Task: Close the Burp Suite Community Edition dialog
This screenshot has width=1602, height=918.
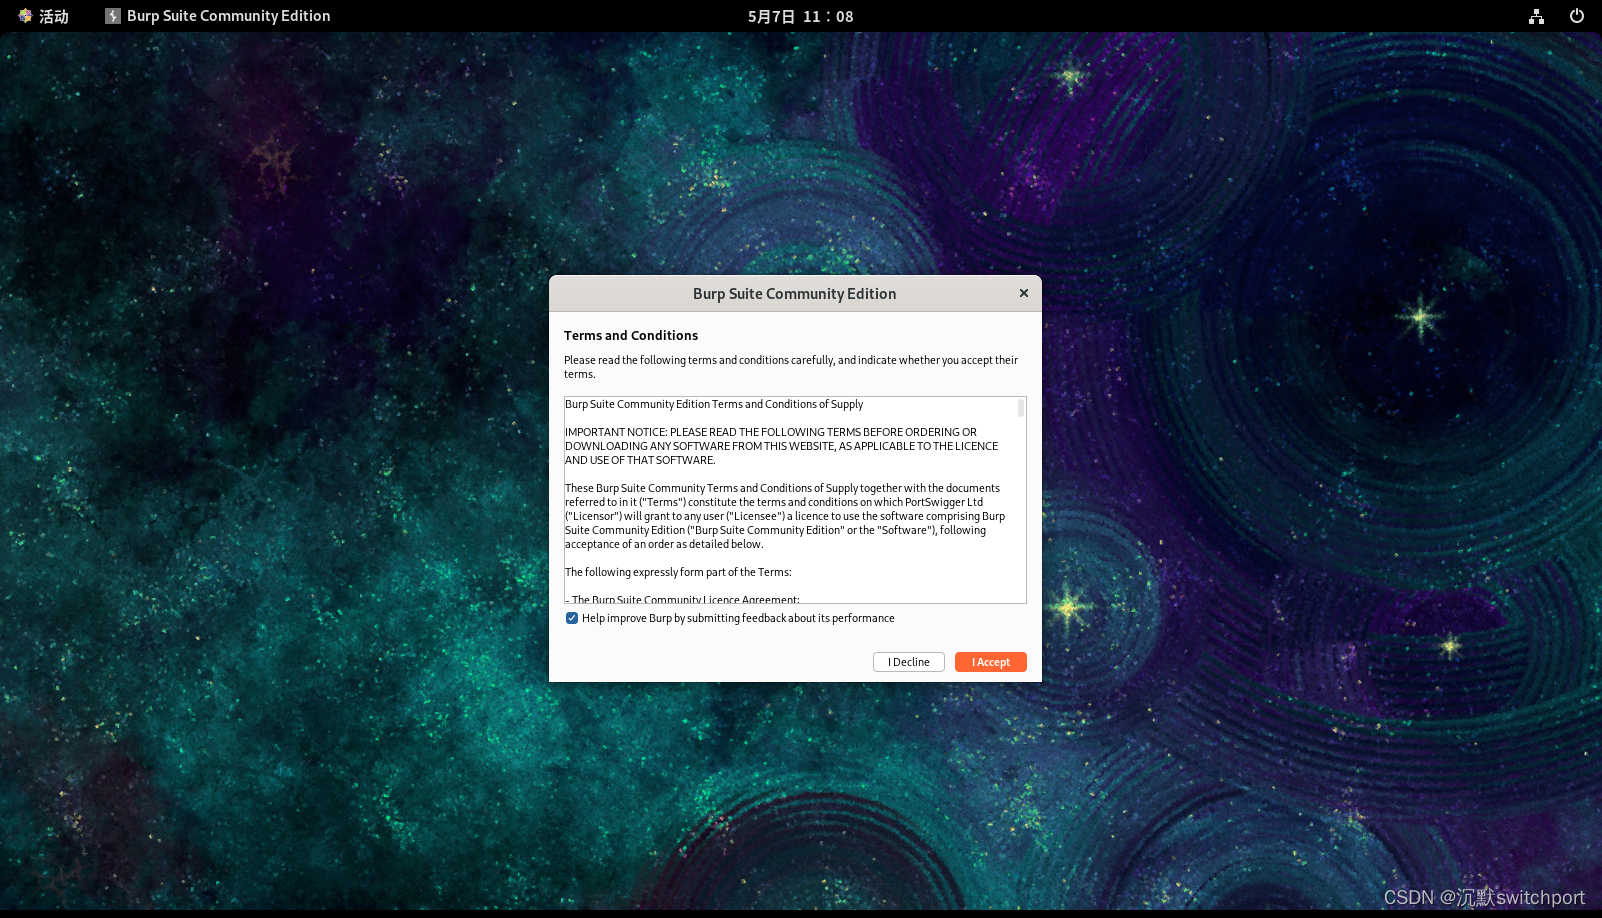Action: click(x=1023, y=293)
